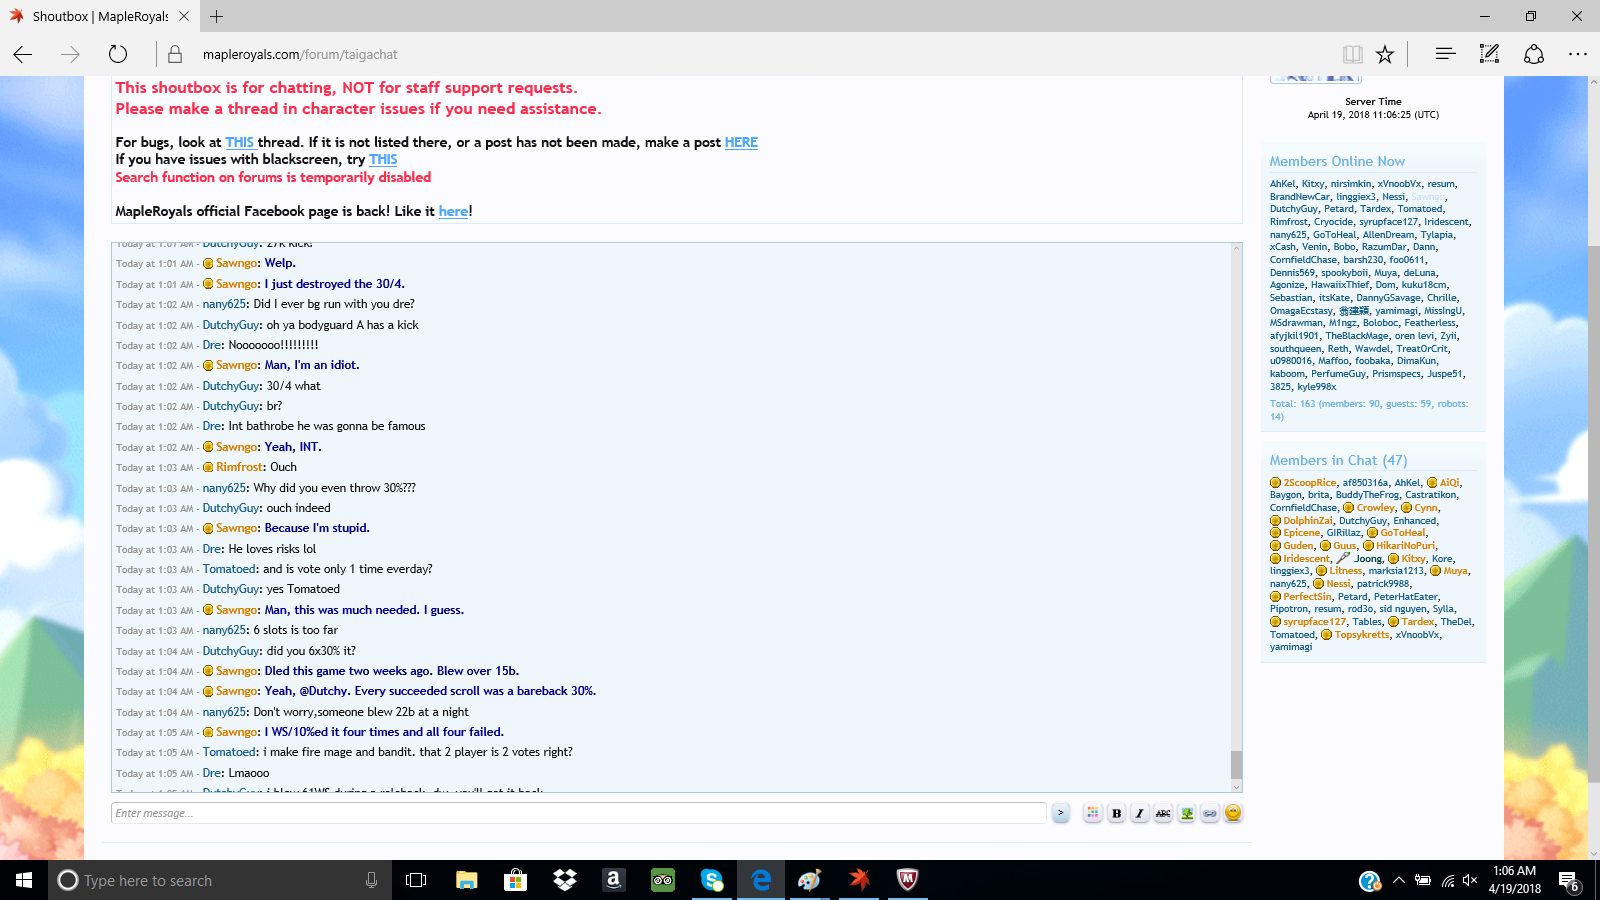This screenshot has width=1600, height=900.
Task: Open Skype from the taskbar
Action: [x=712, y=880]
